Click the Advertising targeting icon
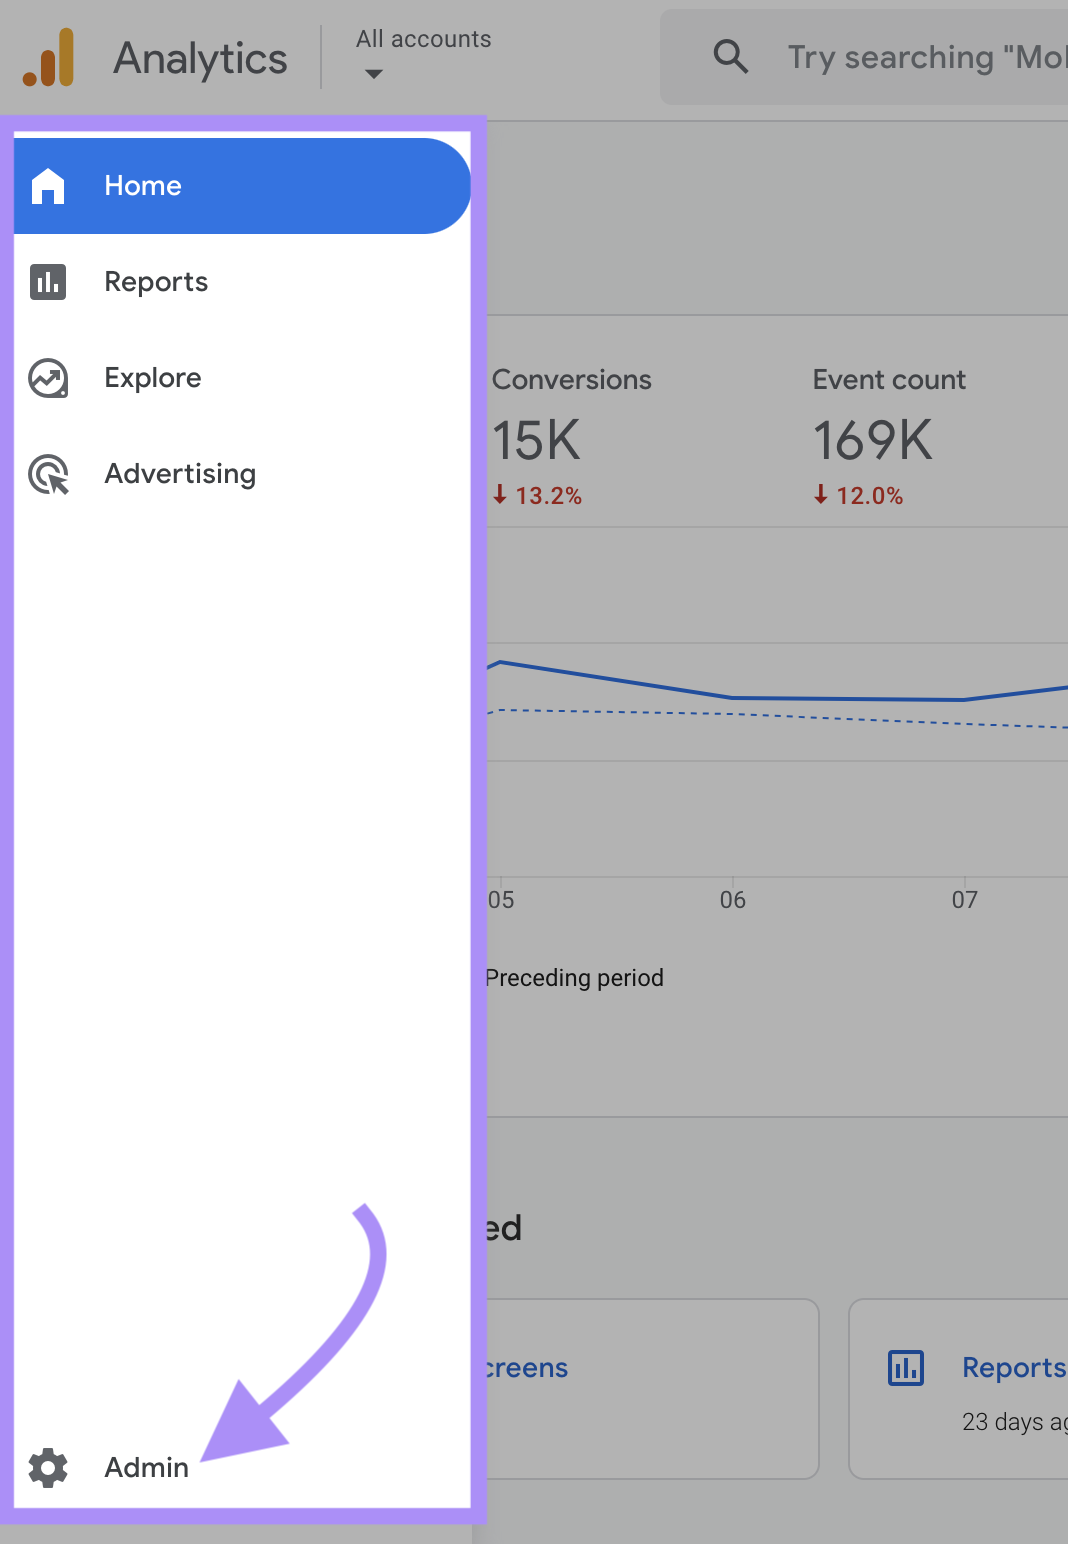This screenshot has height=1544, width=1068. pyautogui.click(x=48, y=474)
